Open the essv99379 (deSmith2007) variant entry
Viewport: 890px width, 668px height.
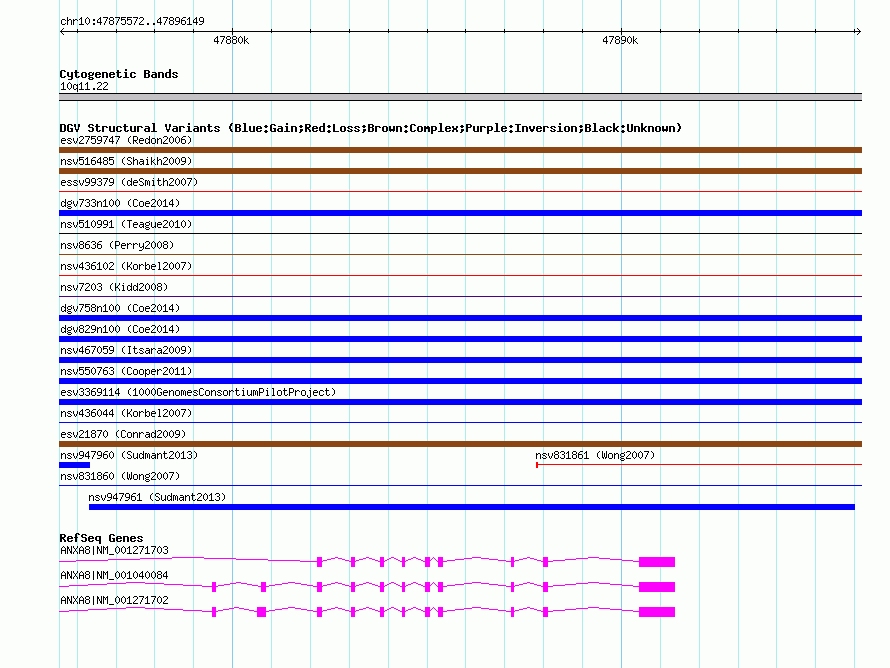pyautogui.click(x=129, y=182)
